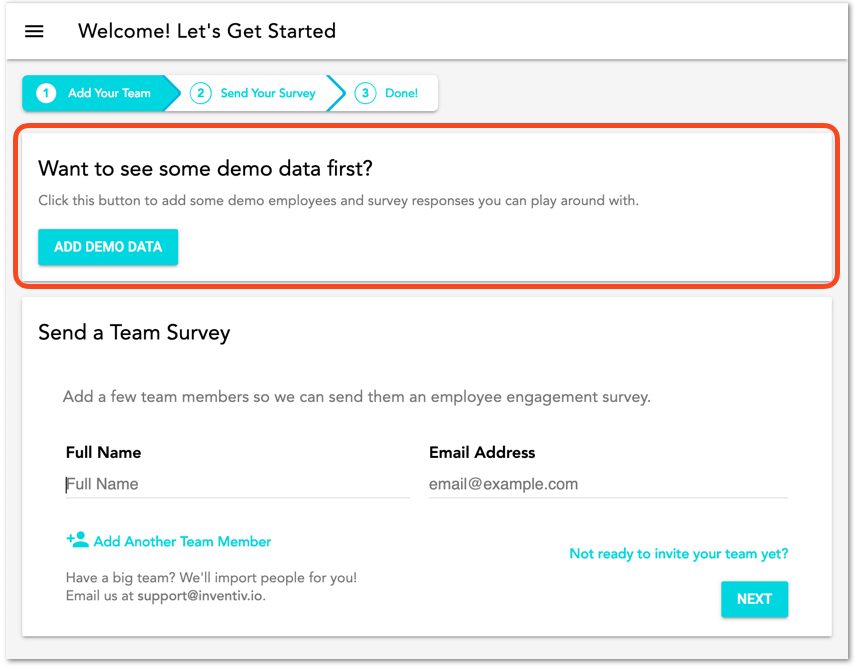The height and width of the screenshot is (671, 860).
Task: Click the Full Name column label
Action: click(104, 453)
